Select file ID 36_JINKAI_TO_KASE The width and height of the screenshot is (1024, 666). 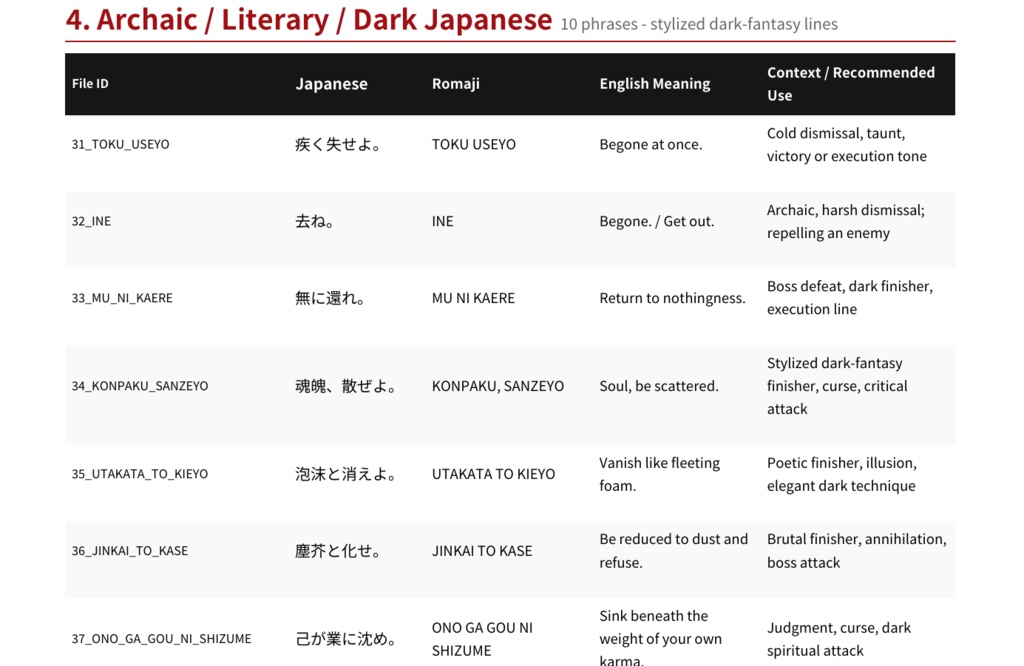(130, 551)
